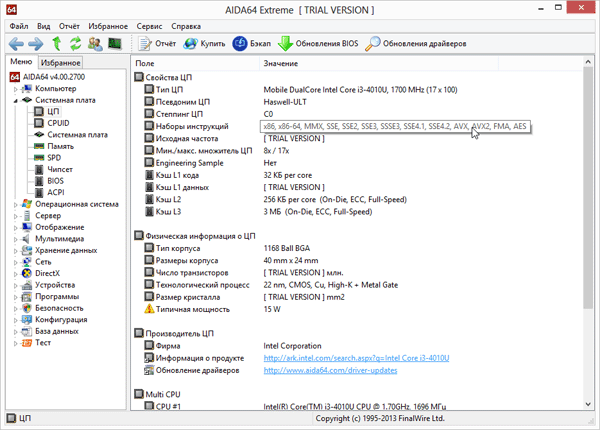Click the Multi CPU group header
This screenshot has height=430, width=600.
(158, 394)
